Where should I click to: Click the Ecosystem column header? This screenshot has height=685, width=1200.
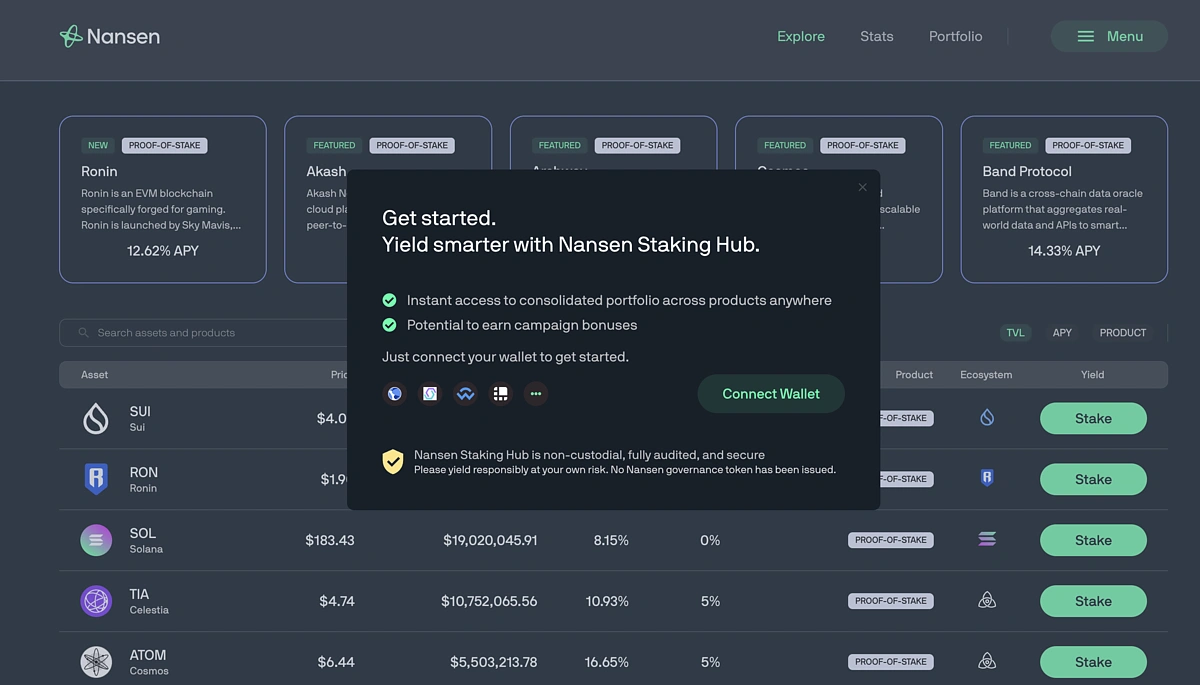(986, 375)
